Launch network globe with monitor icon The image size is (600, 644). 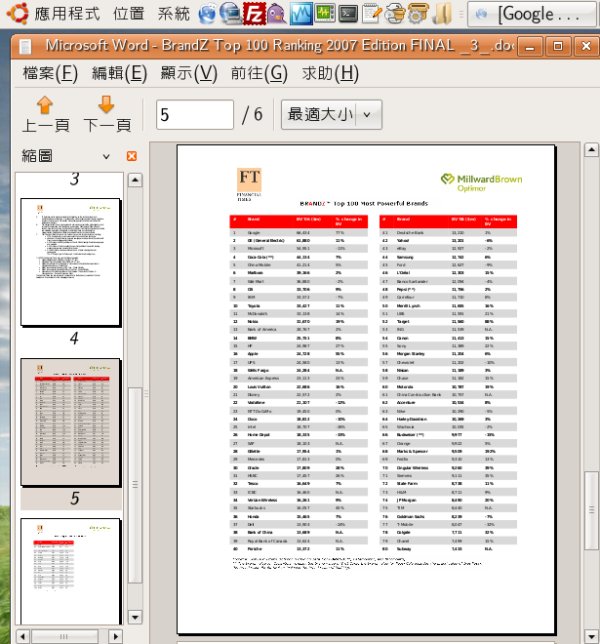230,13
